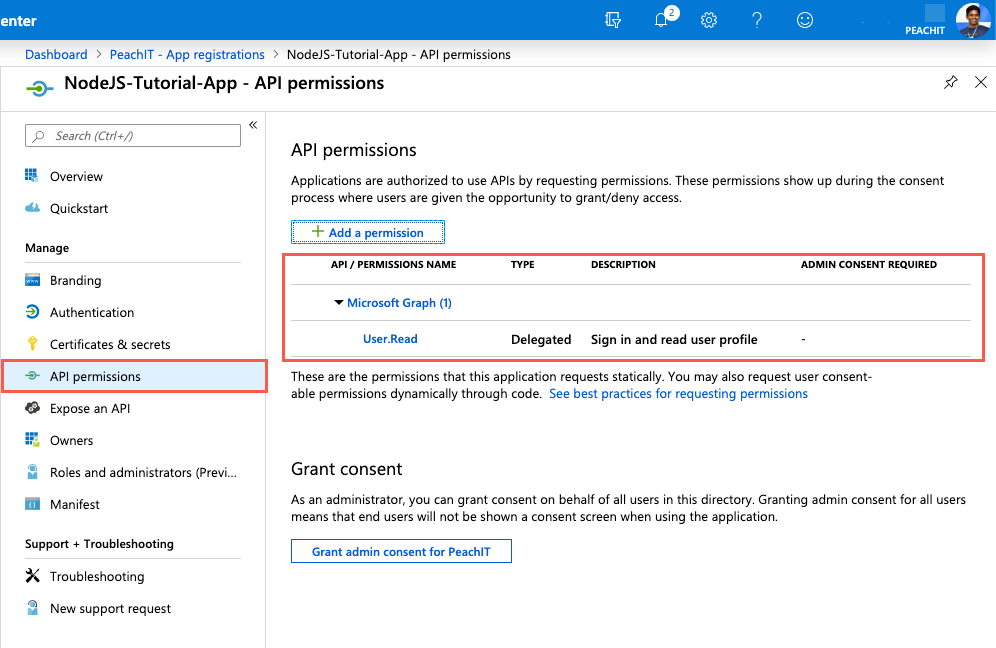This screenshot has width=996, height=648.
Task: Click the Branding icon
Action: 32,280
